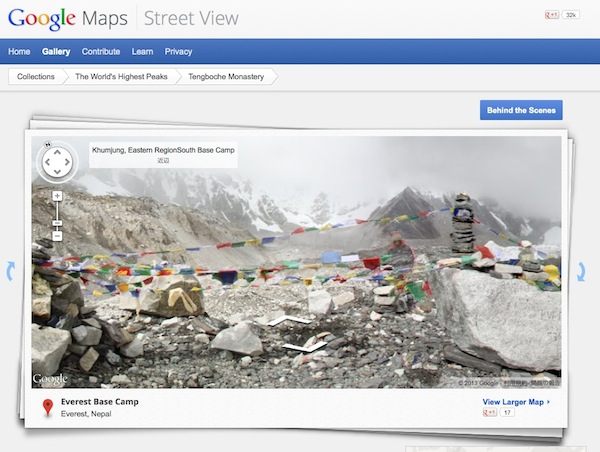The width and height of the screenshot is (600, 452).
Task: Zoom out with the minus button
Action: [x=57, y=236]
